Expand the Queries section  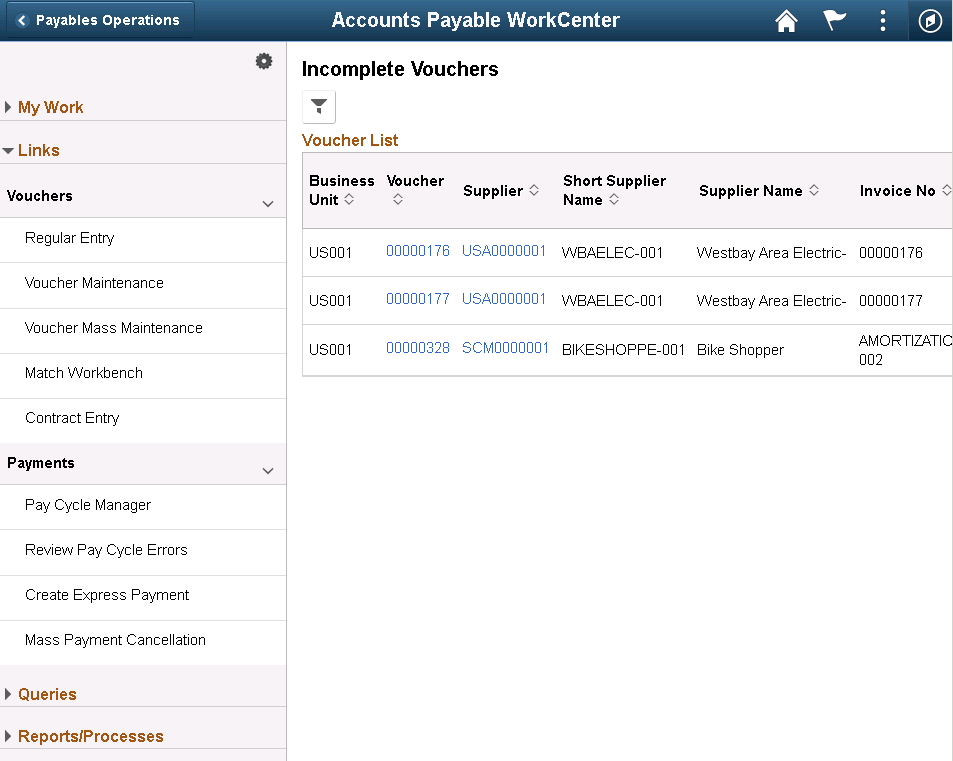[x=46, y=694]
